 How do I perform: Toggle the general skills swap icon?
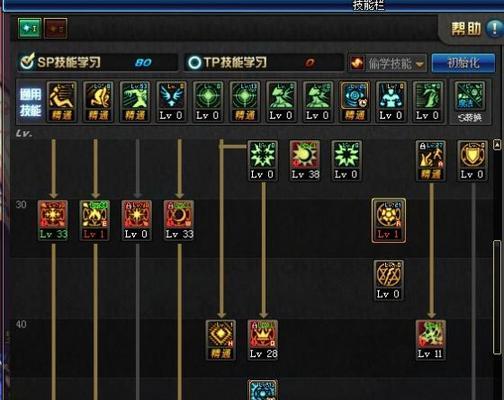click(470, 102)
